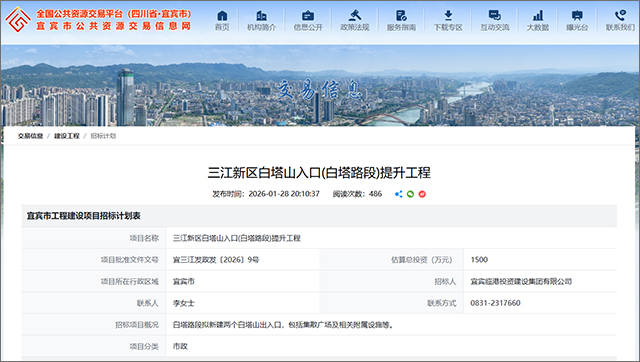The image size is (640, 362).
Task: Click 项目批准文件文号 label
Action: click(130, 260)
